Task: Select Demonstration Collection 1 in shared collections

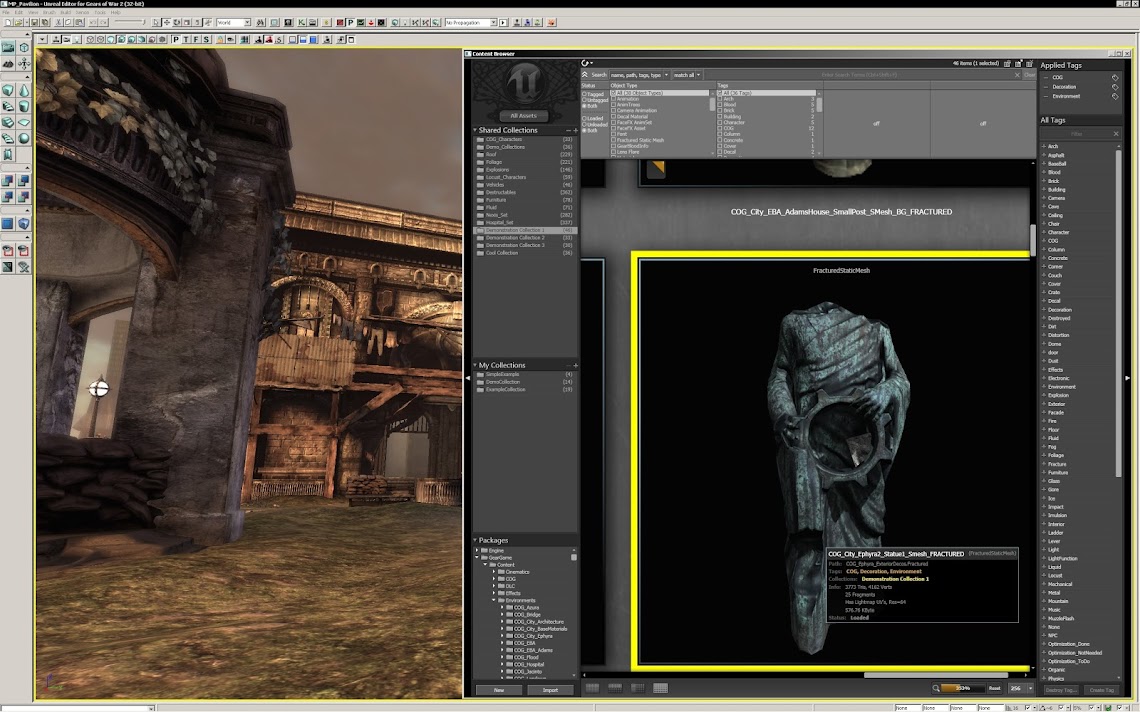Action: coord(523,230)
